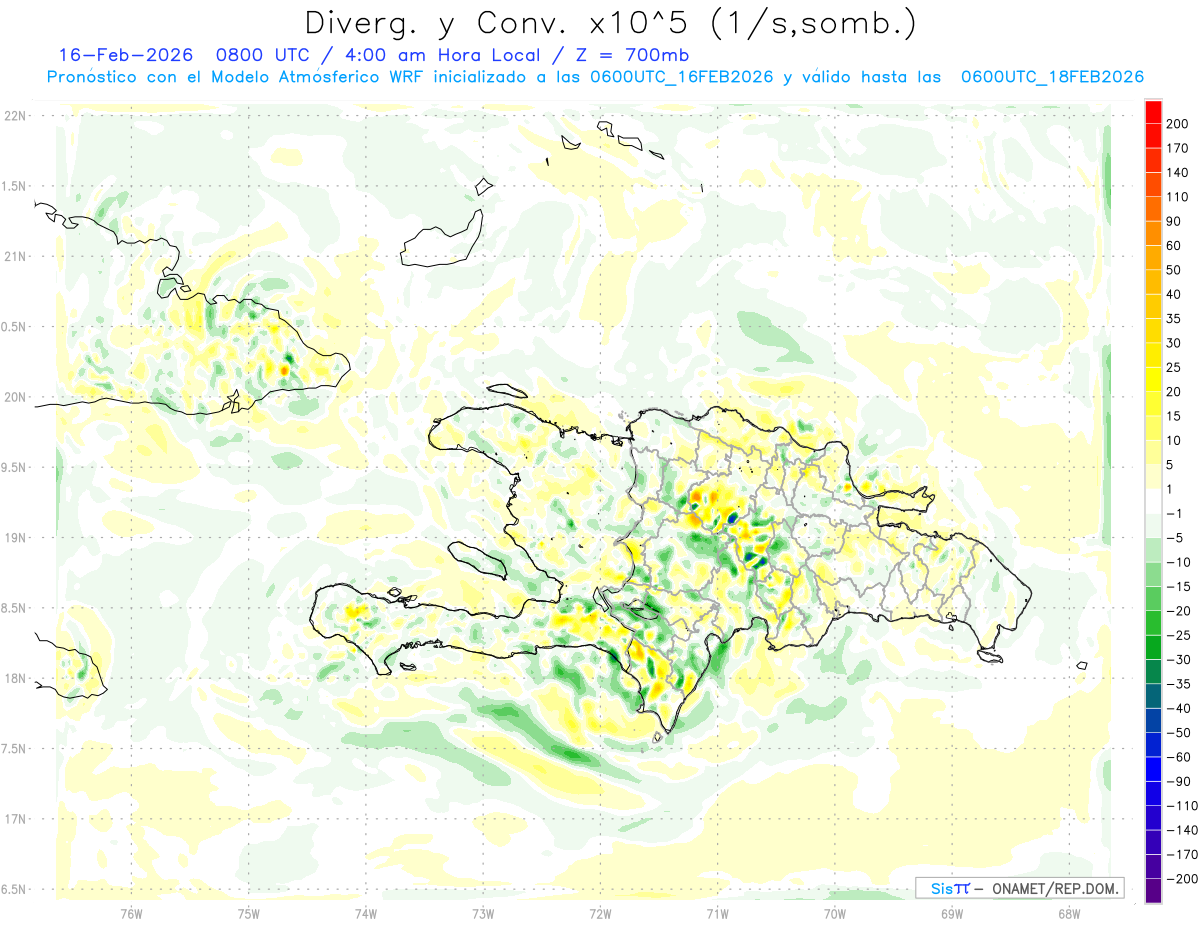Click the "18N" latitude label
Viewport: 1200px width, 927px height.
(15, 679)
